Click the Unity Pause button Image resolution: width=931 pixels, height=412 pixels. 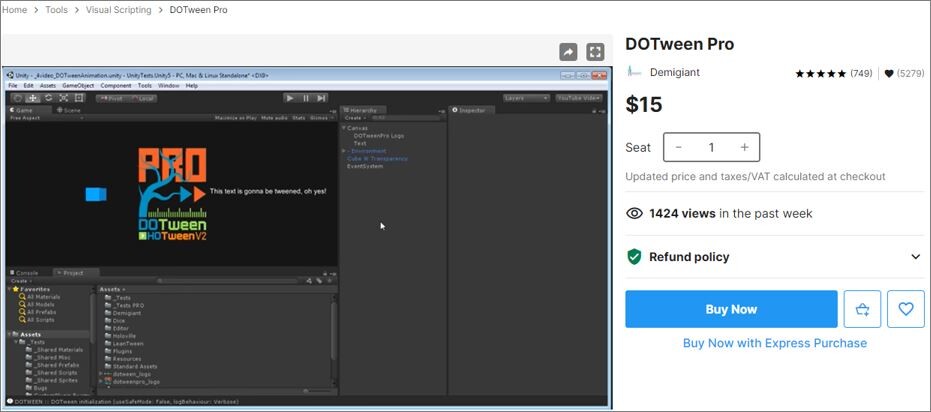(306, 98)
